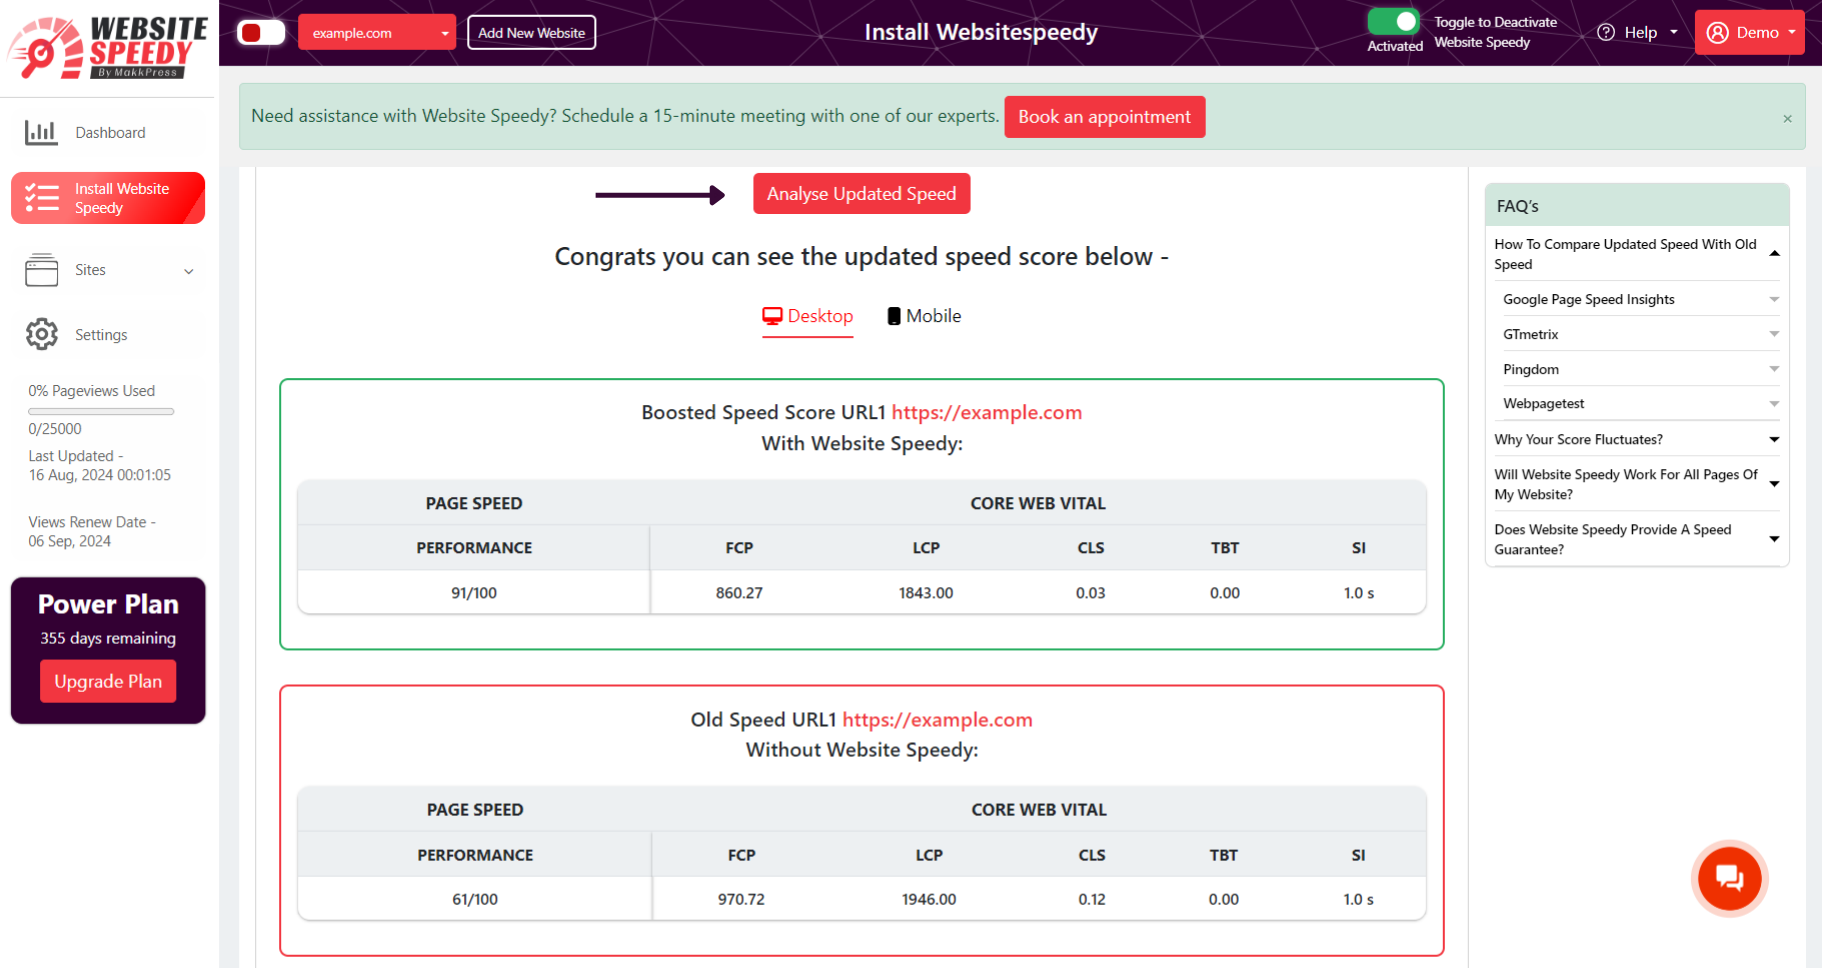Click old CLS value 0.12
1822x968 pixels.
tap(1092, 899)
